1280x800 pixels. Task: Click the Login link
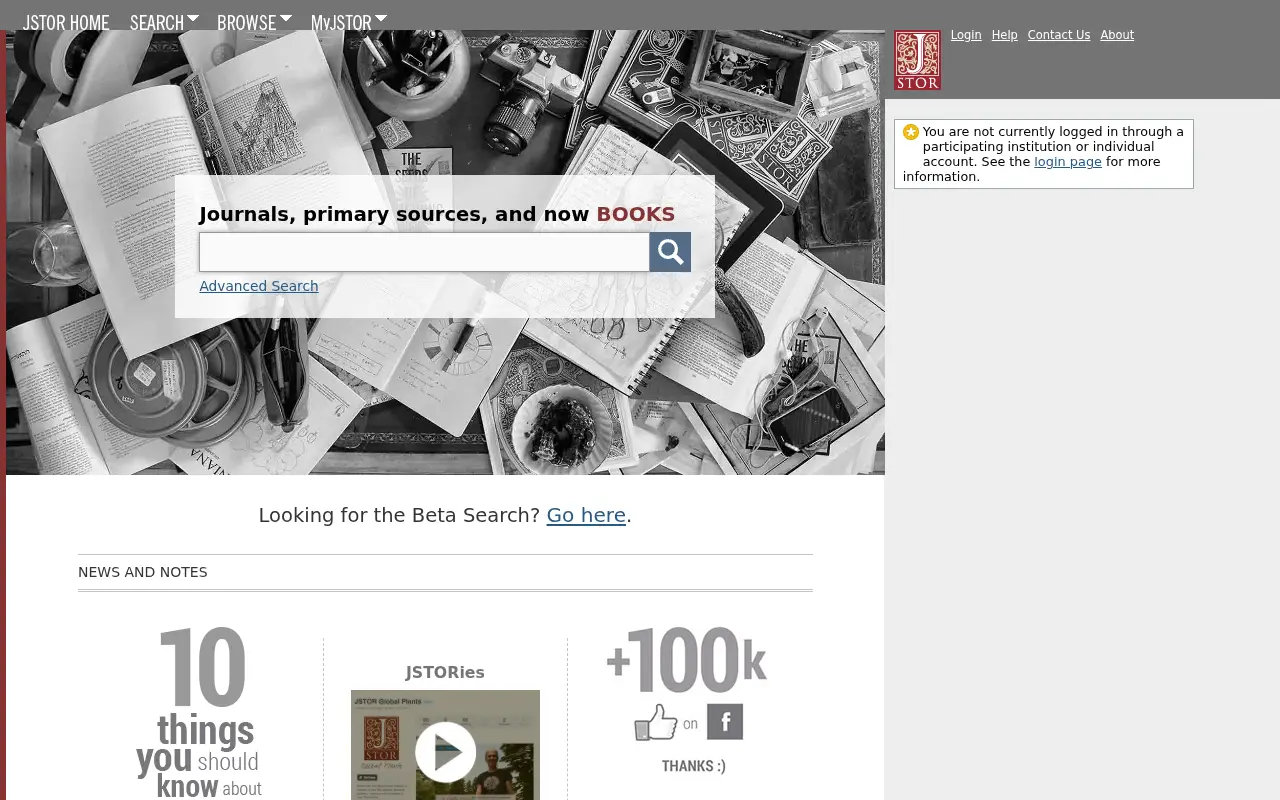pyautogui.click(x=966, y=35)
